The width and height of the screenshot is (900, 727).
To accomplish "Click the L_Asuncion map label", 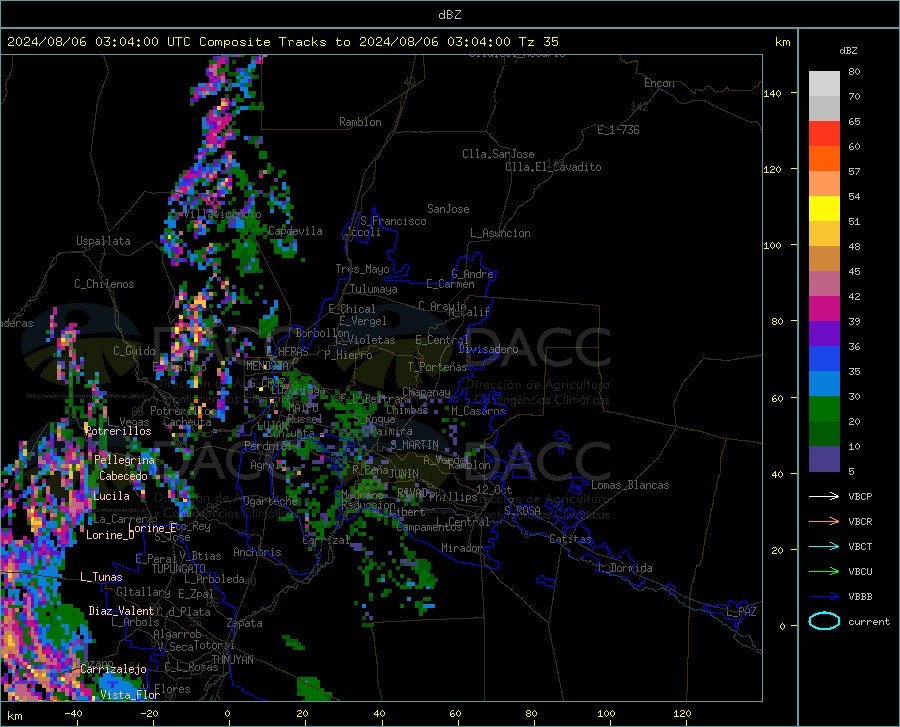I will (x=500, y=233).
